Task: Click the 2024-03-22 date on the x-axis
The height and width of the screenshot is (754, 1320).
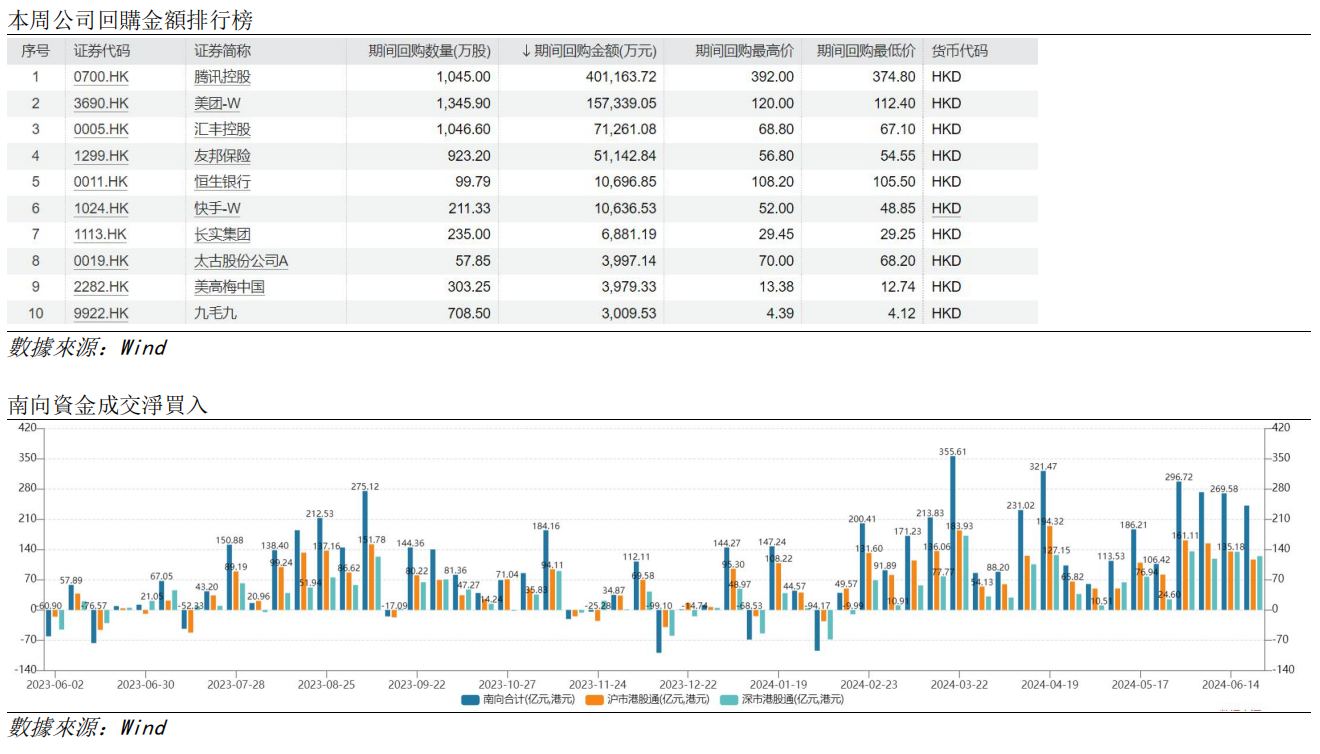Action: [x=959, y=684]
